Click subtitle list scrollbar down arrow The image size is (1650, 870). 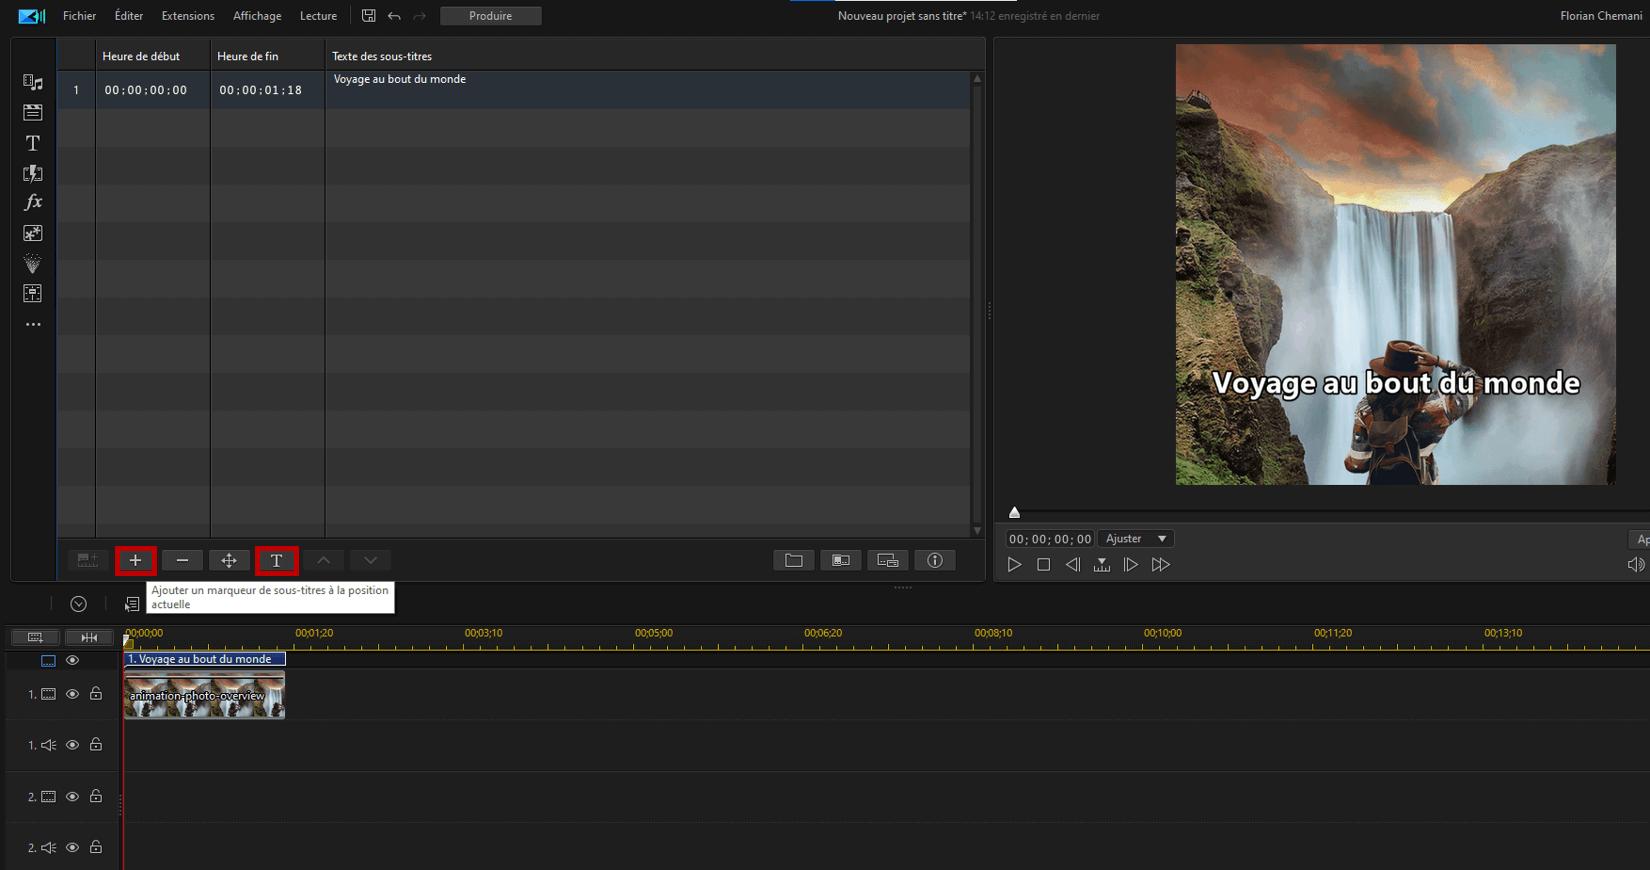[977, 531]
